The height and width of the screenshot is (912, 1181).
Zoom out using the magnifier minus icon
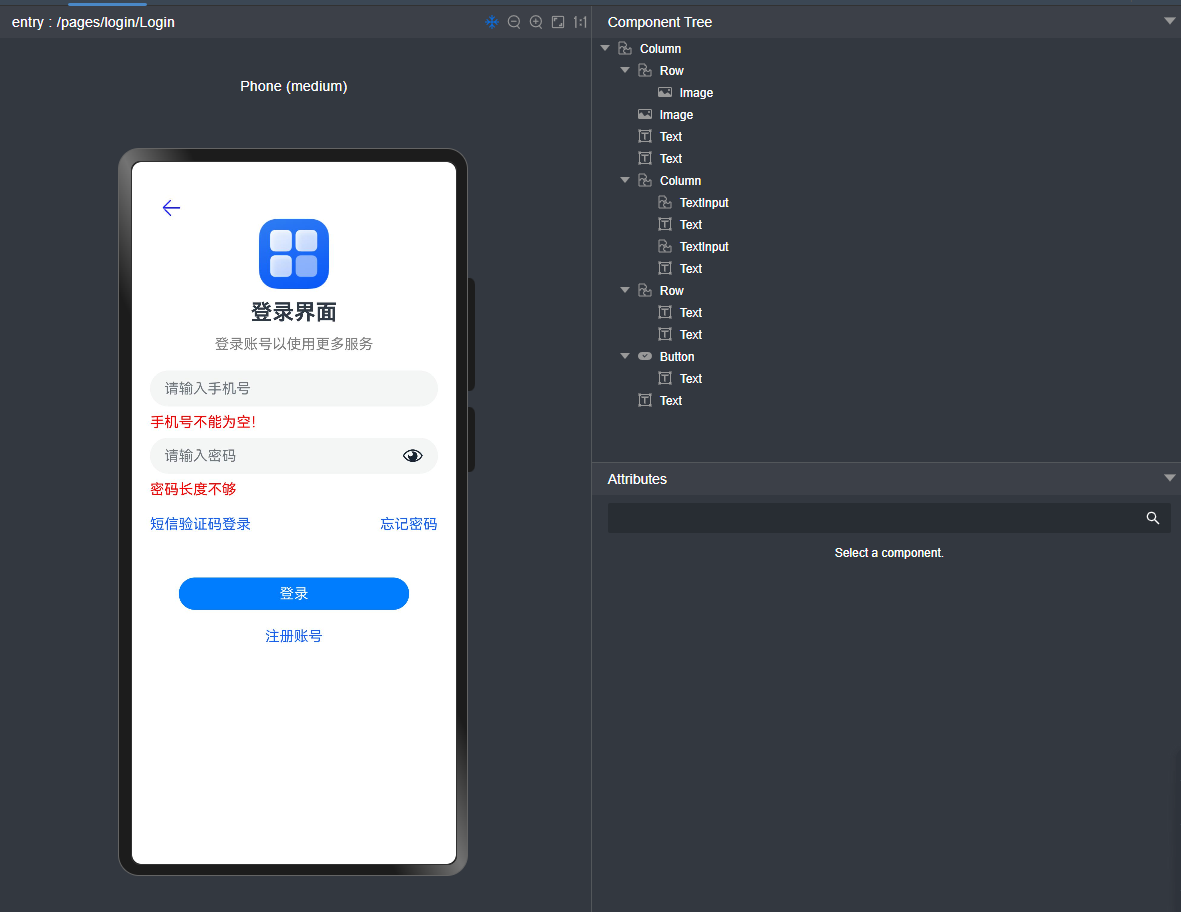point(514,21)
